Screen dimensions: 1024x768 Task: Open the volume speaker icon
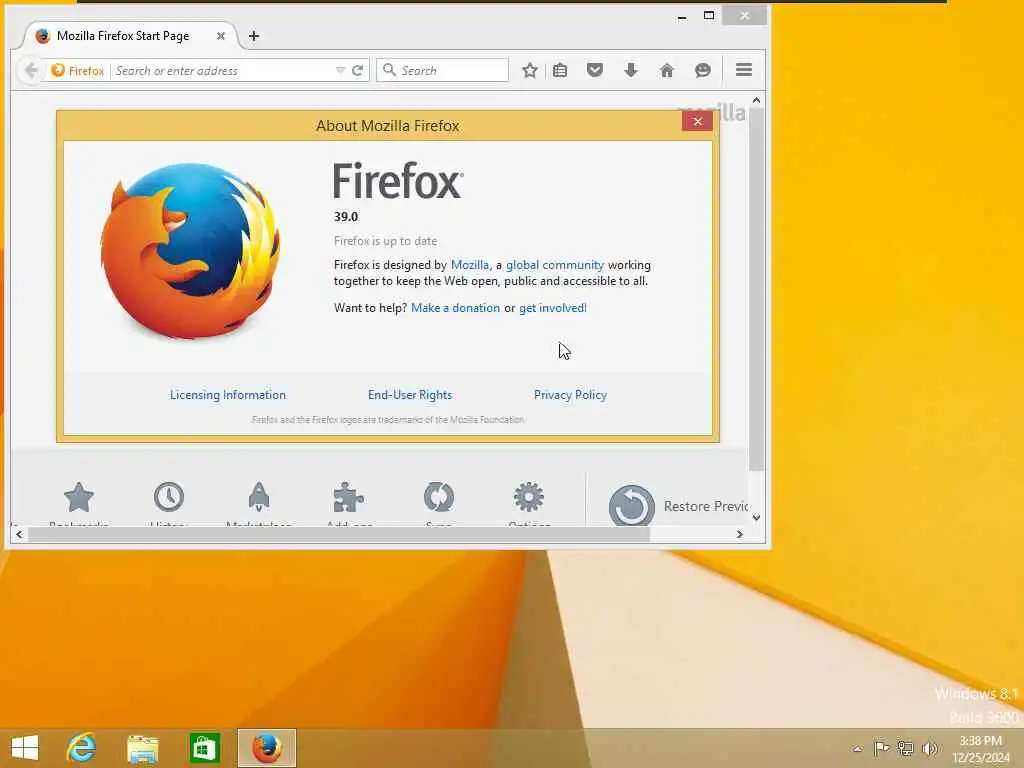929,748
